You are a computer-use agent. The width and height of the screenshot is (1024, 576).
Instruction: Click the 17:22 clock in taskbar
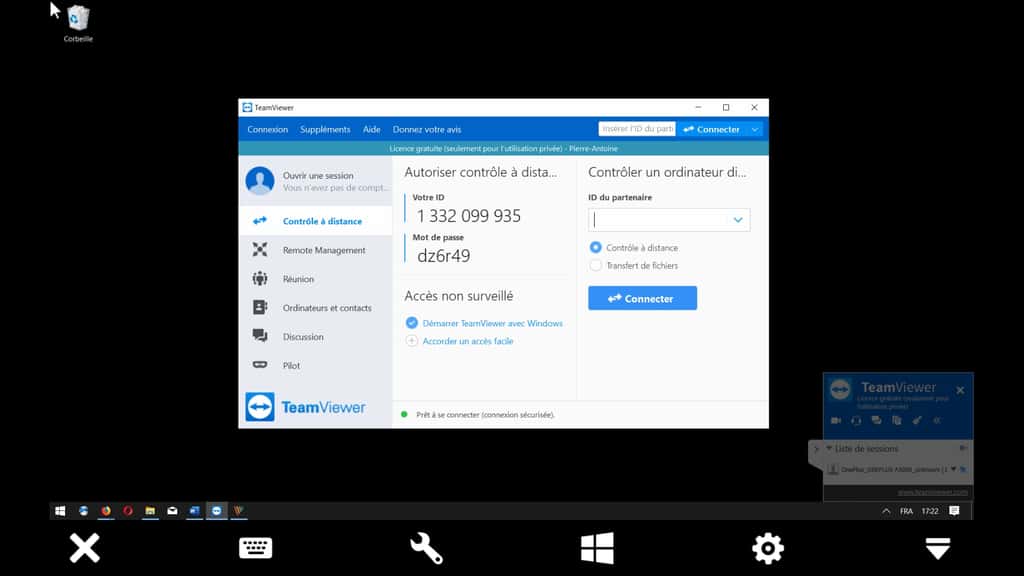point(930,511)
